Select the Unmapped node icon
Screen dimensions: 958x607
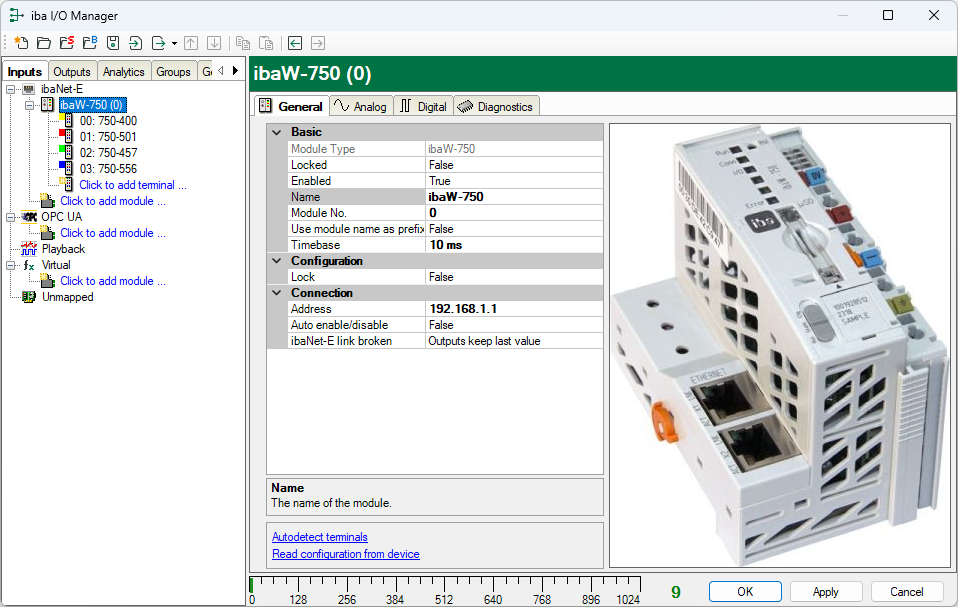pos(29,297)
